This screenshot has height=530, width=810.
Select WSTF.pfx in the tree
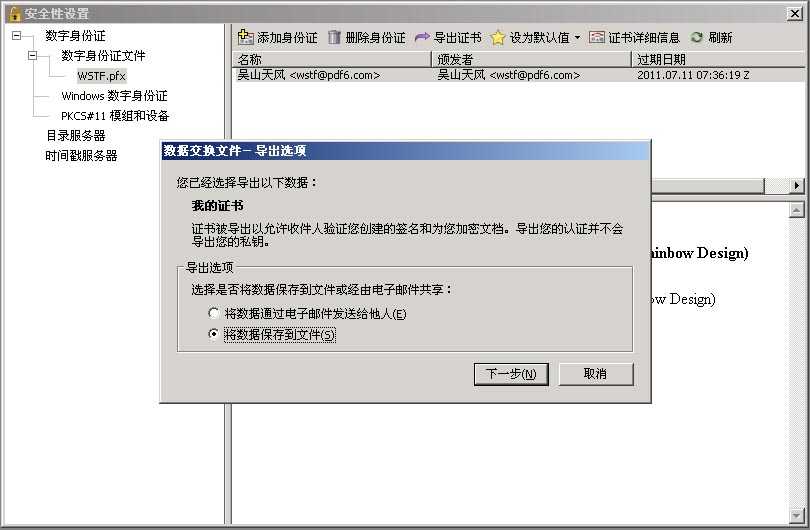(101, 76)
